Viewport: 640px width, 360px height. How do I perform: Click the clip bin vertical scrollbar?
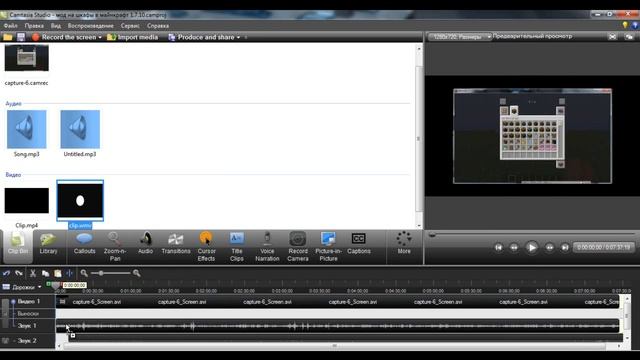419,138
